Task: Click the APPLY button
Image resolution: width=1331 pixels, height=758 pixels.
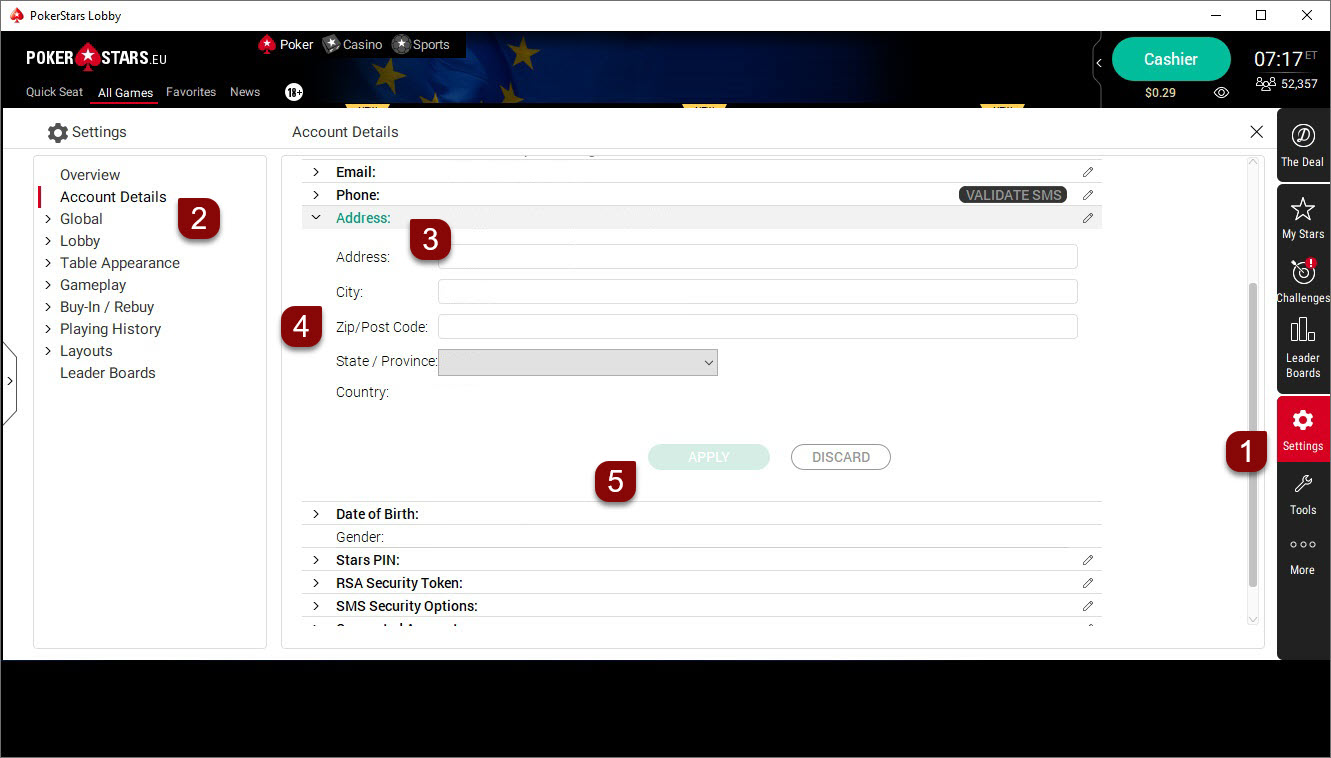Action: [x=709, y=457]
